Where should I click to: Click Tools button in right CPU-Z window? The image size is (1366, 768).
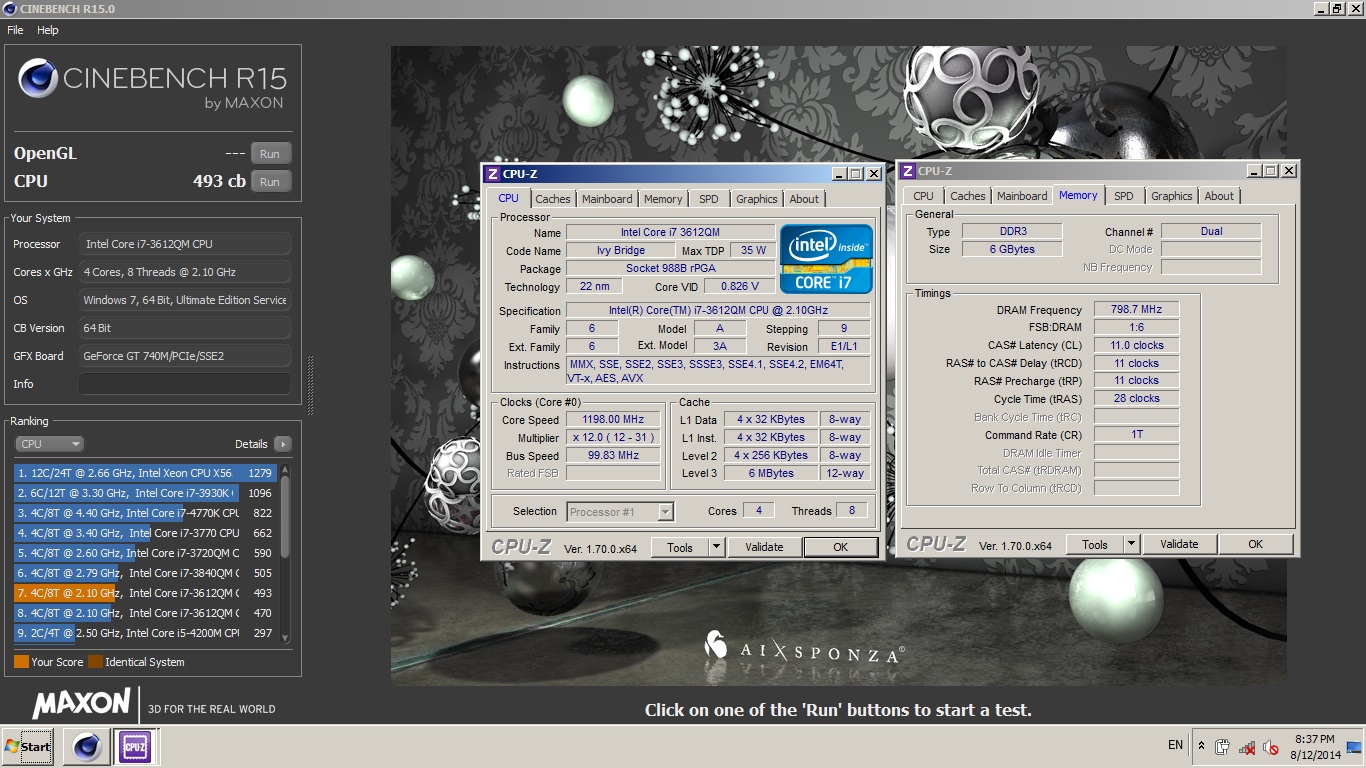1095,544
